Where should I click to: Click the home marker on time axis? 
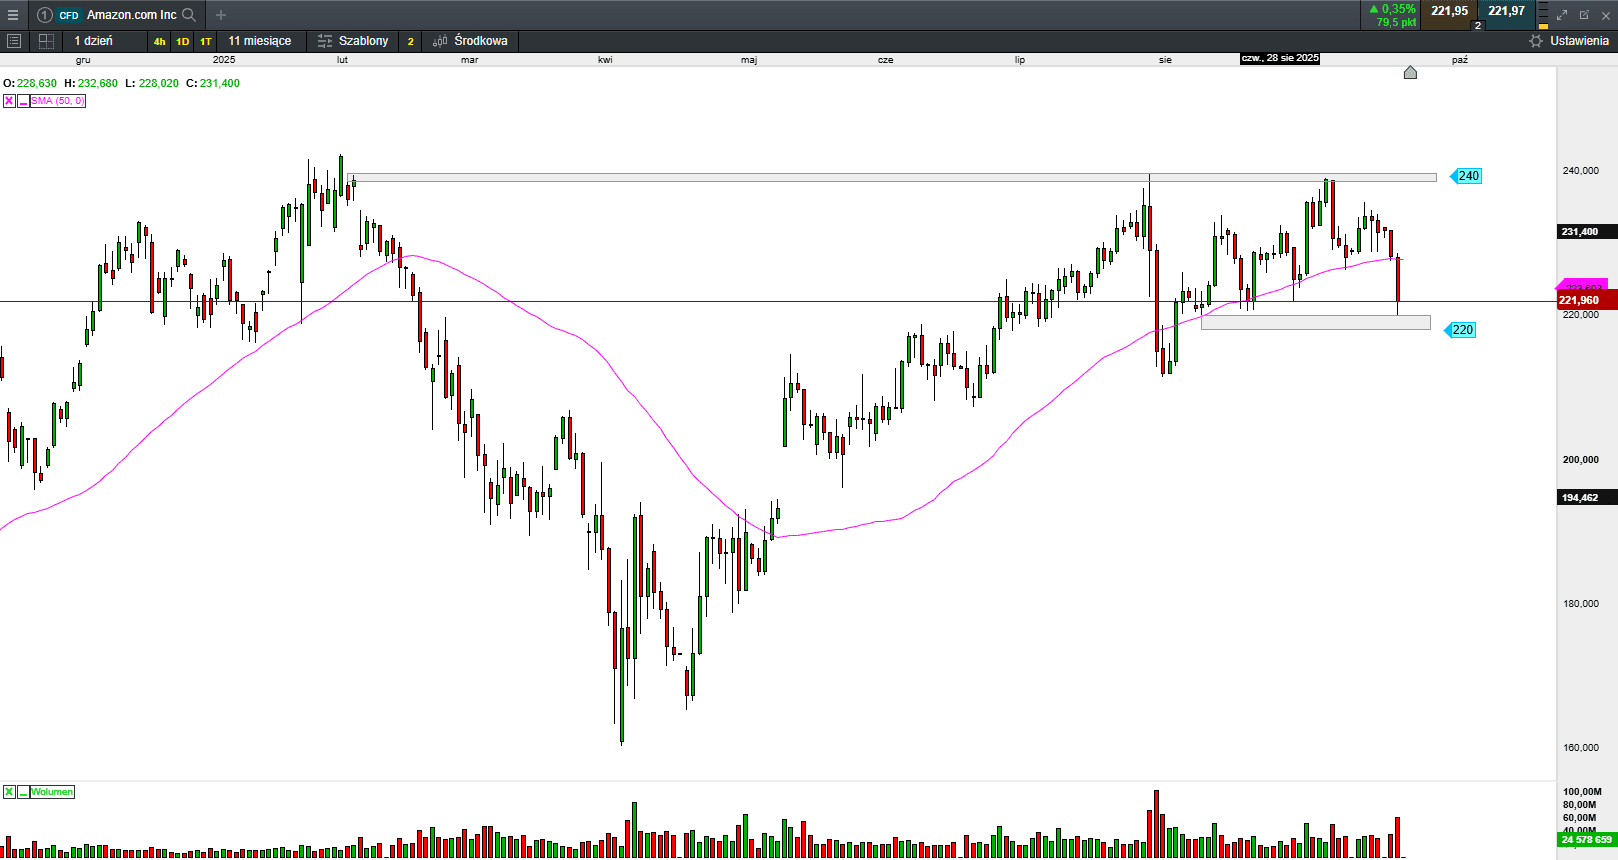(x=1410, y=72)
